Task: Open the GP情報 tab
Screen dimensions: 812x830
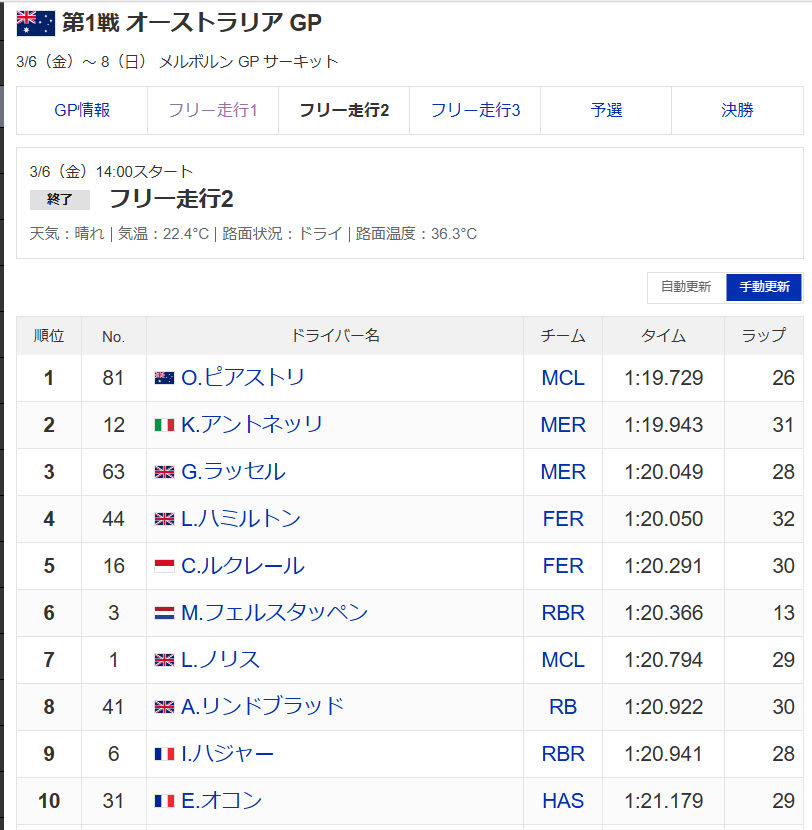Action: pyautogui.click(x=82, y=110)
